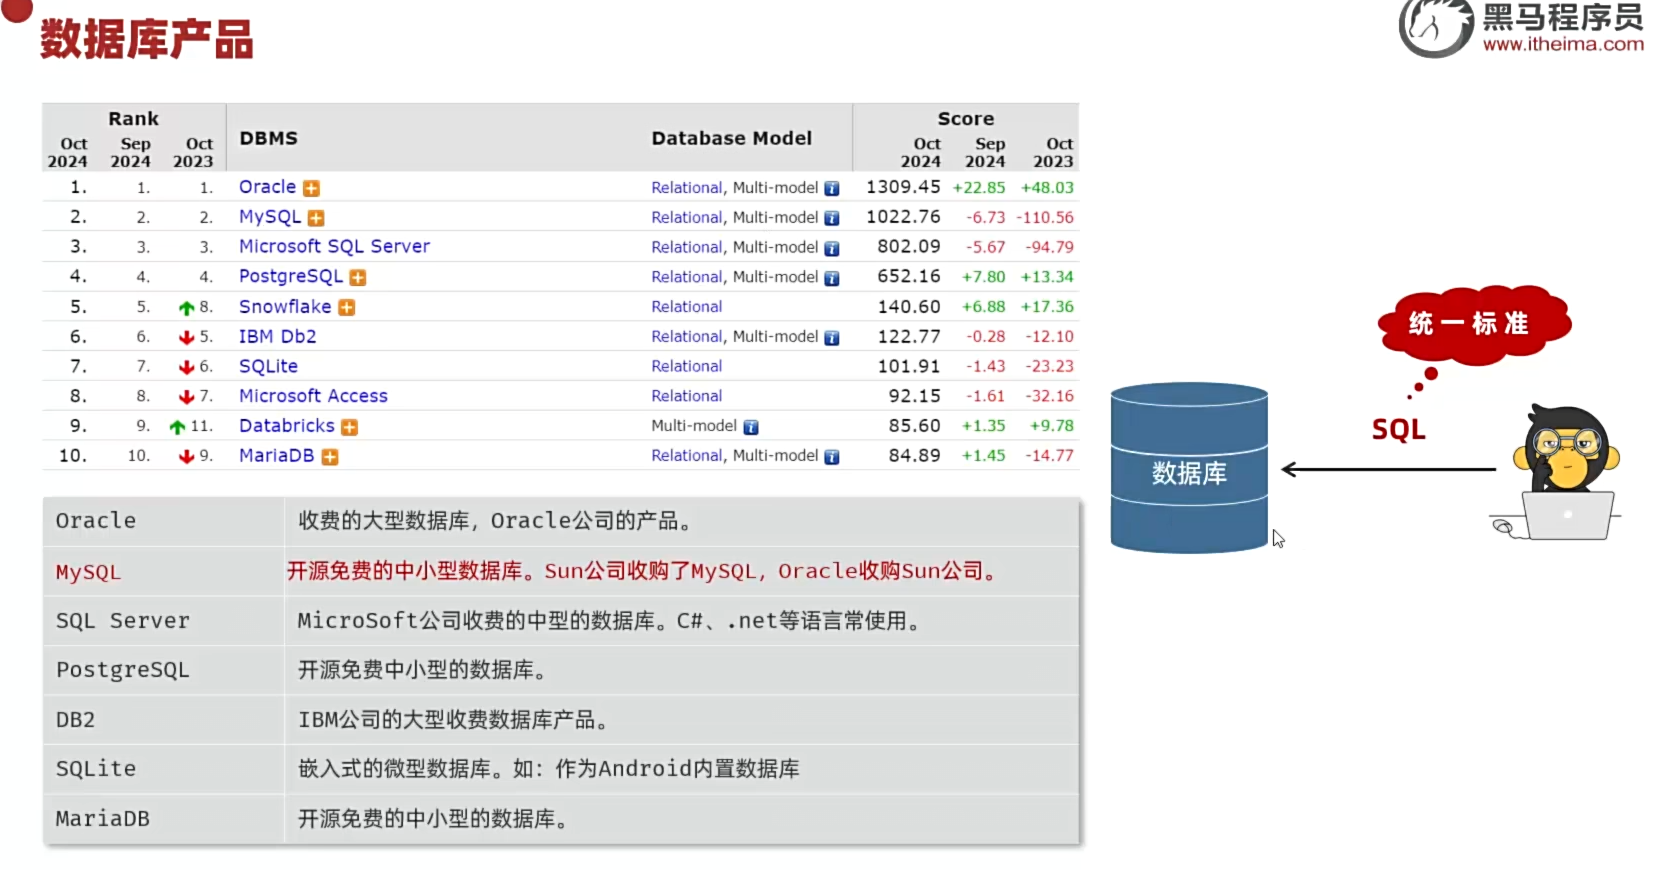This screenshot has width=1657, height=870.
Task: Click the red down arrow in IBM Db2 row
Action: [186, 338]
